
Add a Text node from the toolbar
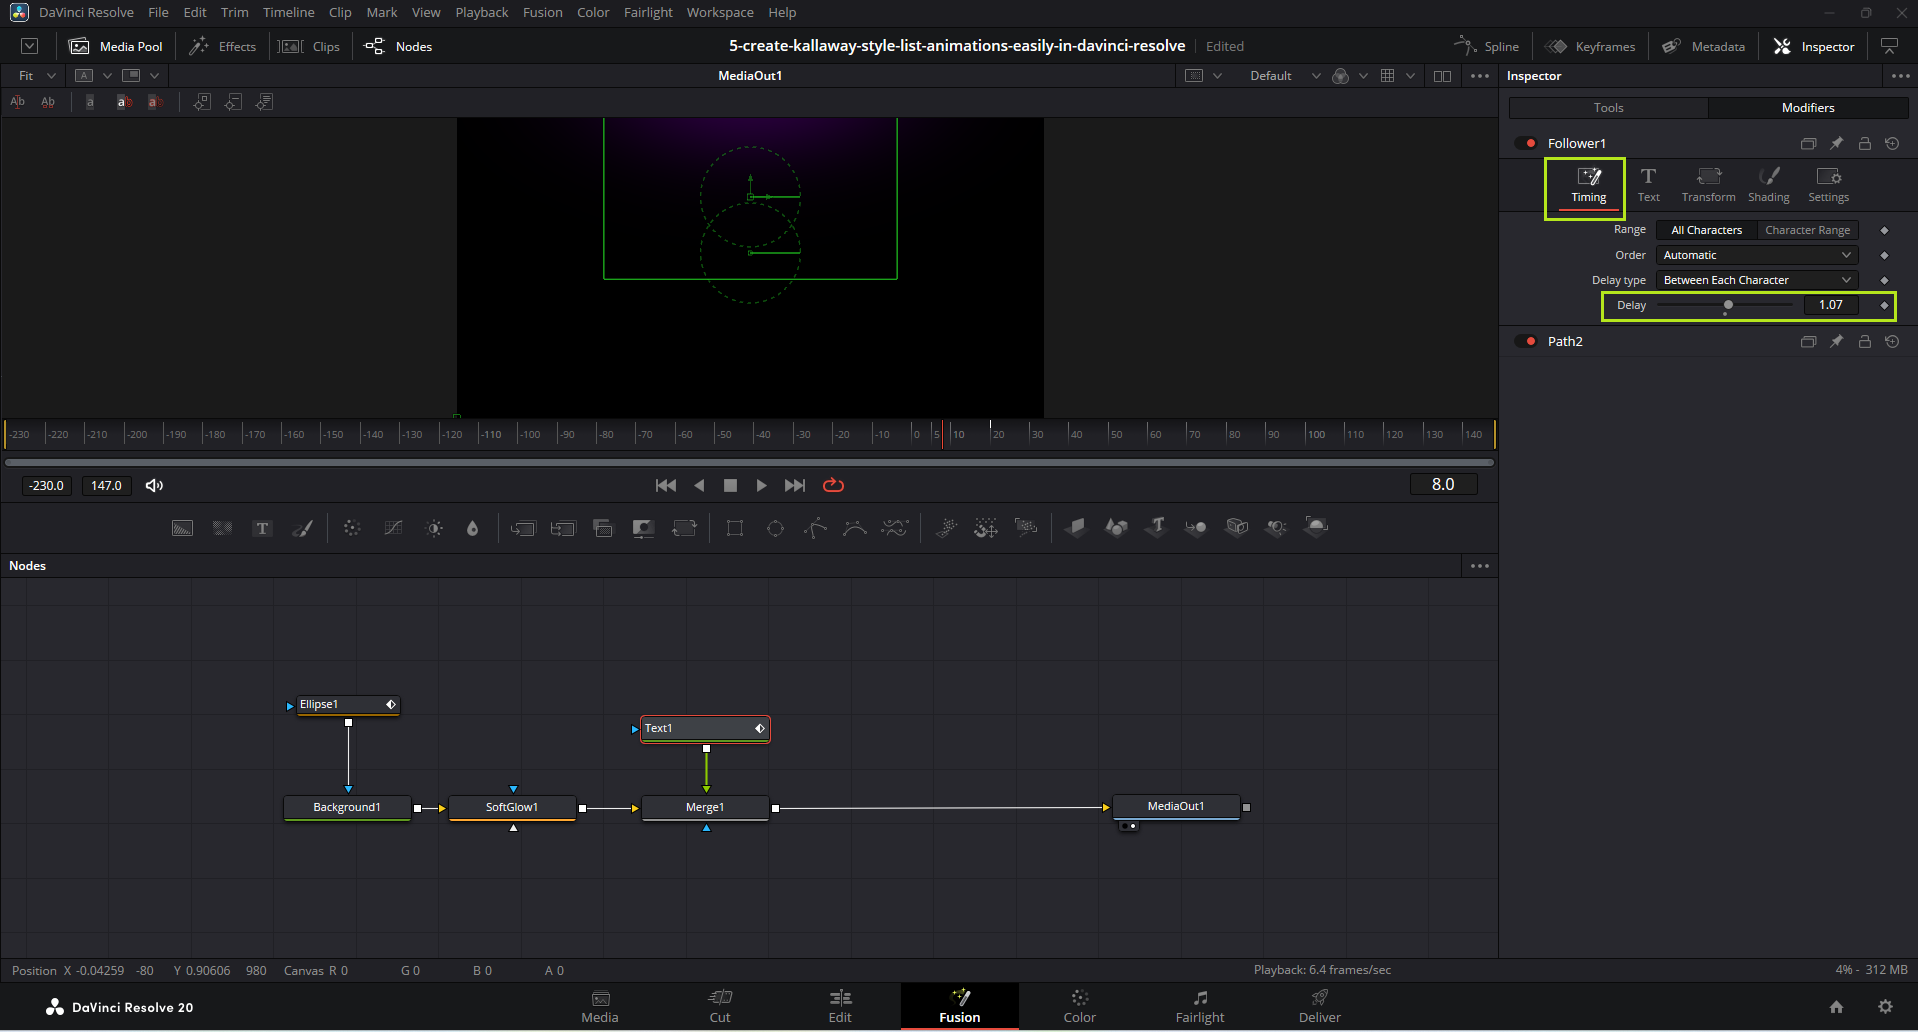262,528
